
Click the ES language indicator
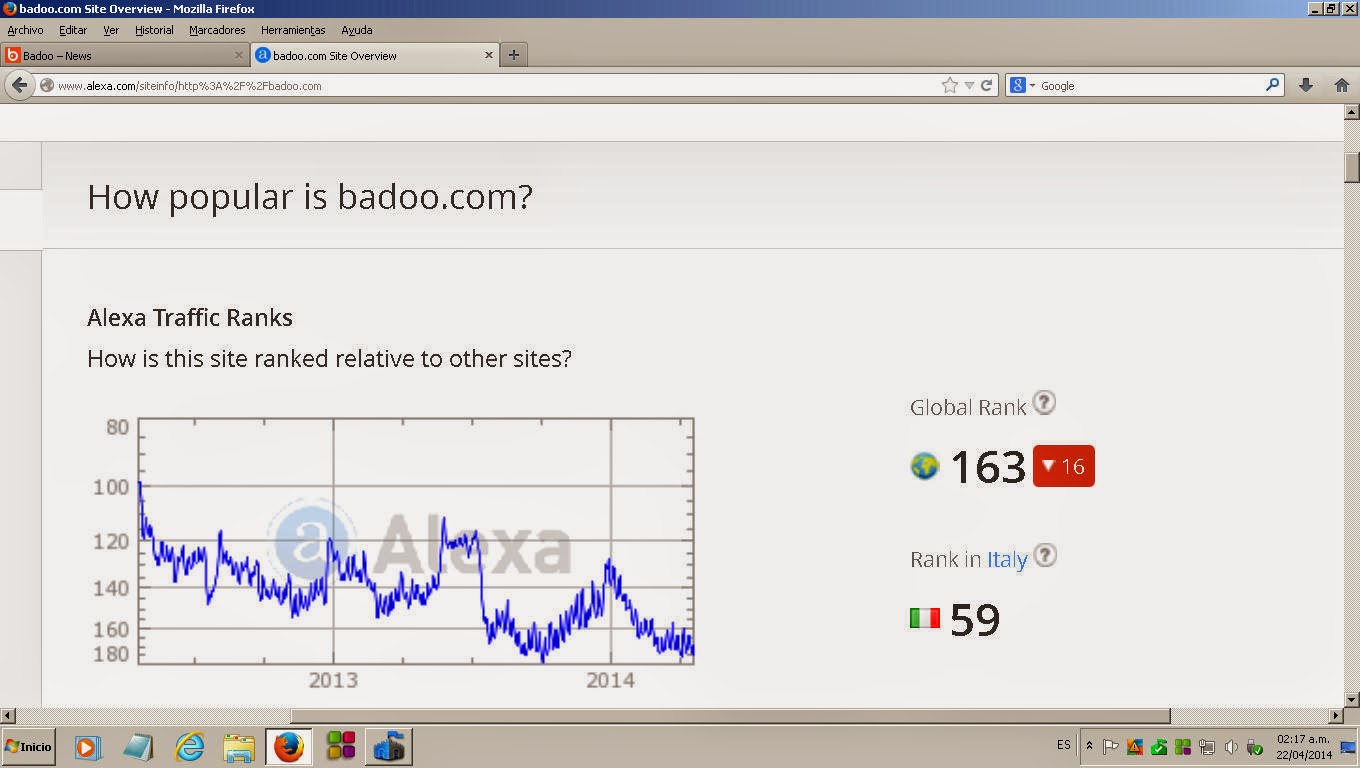[1063, 745]
